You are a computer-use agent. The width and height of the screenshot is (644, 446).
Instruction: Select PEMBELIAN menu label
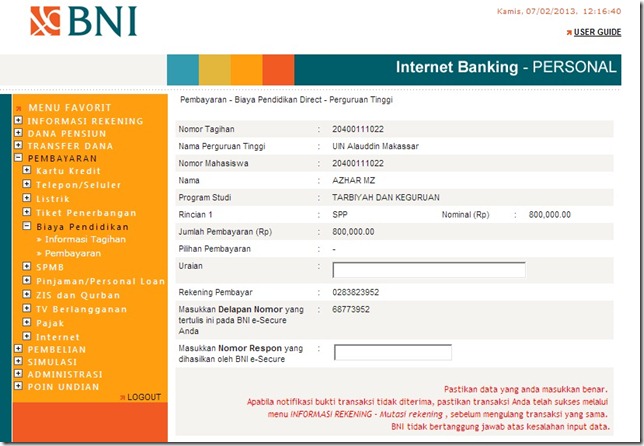point(57,349)
